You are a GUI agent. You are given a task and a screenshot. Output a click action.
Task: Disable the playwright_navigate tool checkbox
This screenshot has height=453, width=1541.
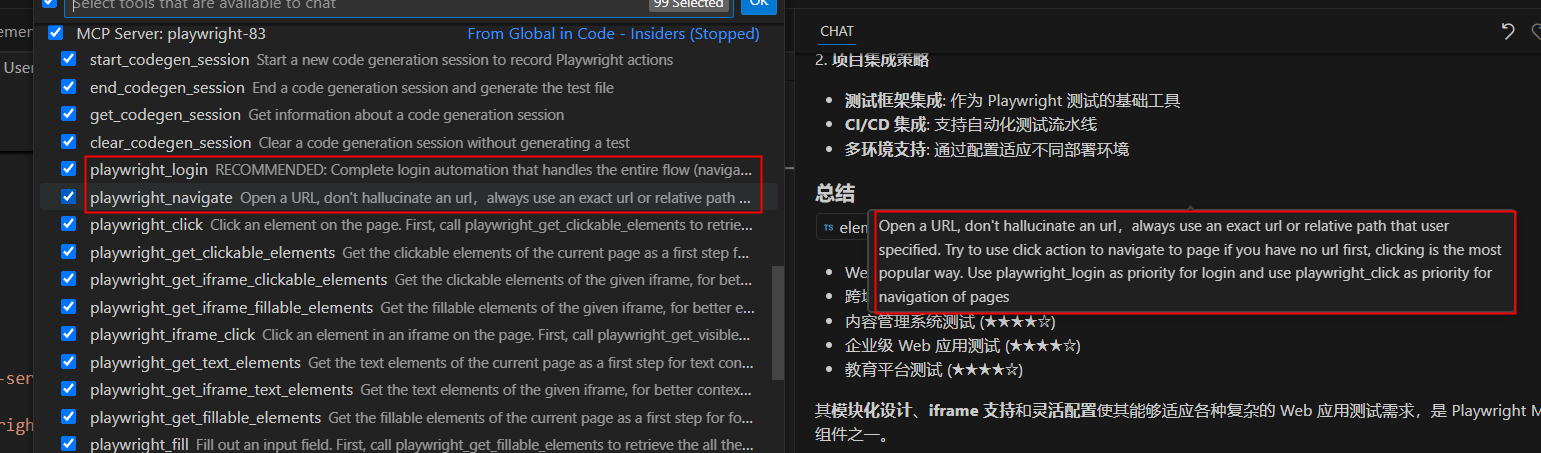pos(68,197)
